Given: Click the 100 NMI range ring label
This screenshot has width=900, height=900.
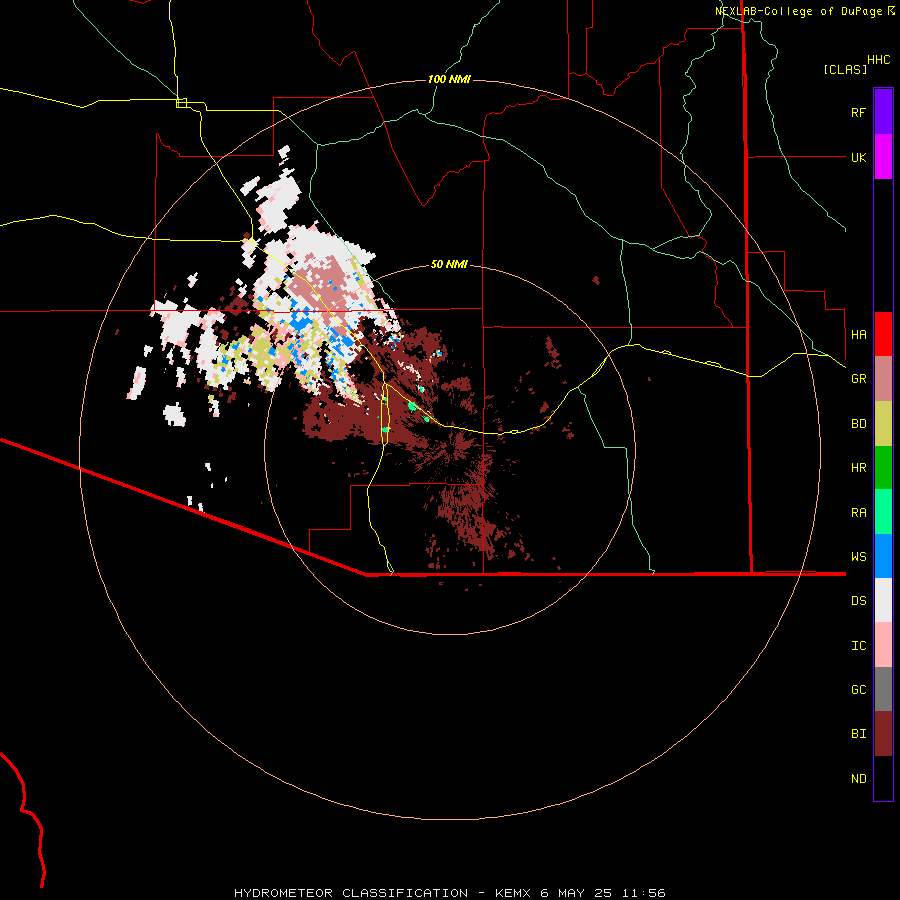Looking at the screenshot, I should point(449,79).
